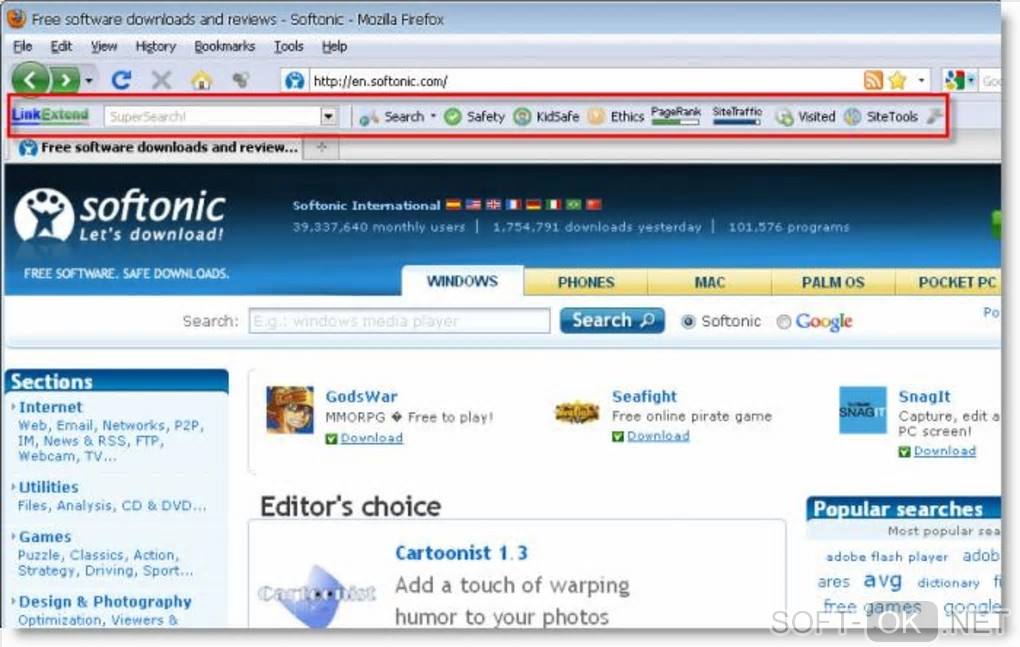Switch to the PHONES platform tab
This screenshot has width=1020, height=647.
585,282
